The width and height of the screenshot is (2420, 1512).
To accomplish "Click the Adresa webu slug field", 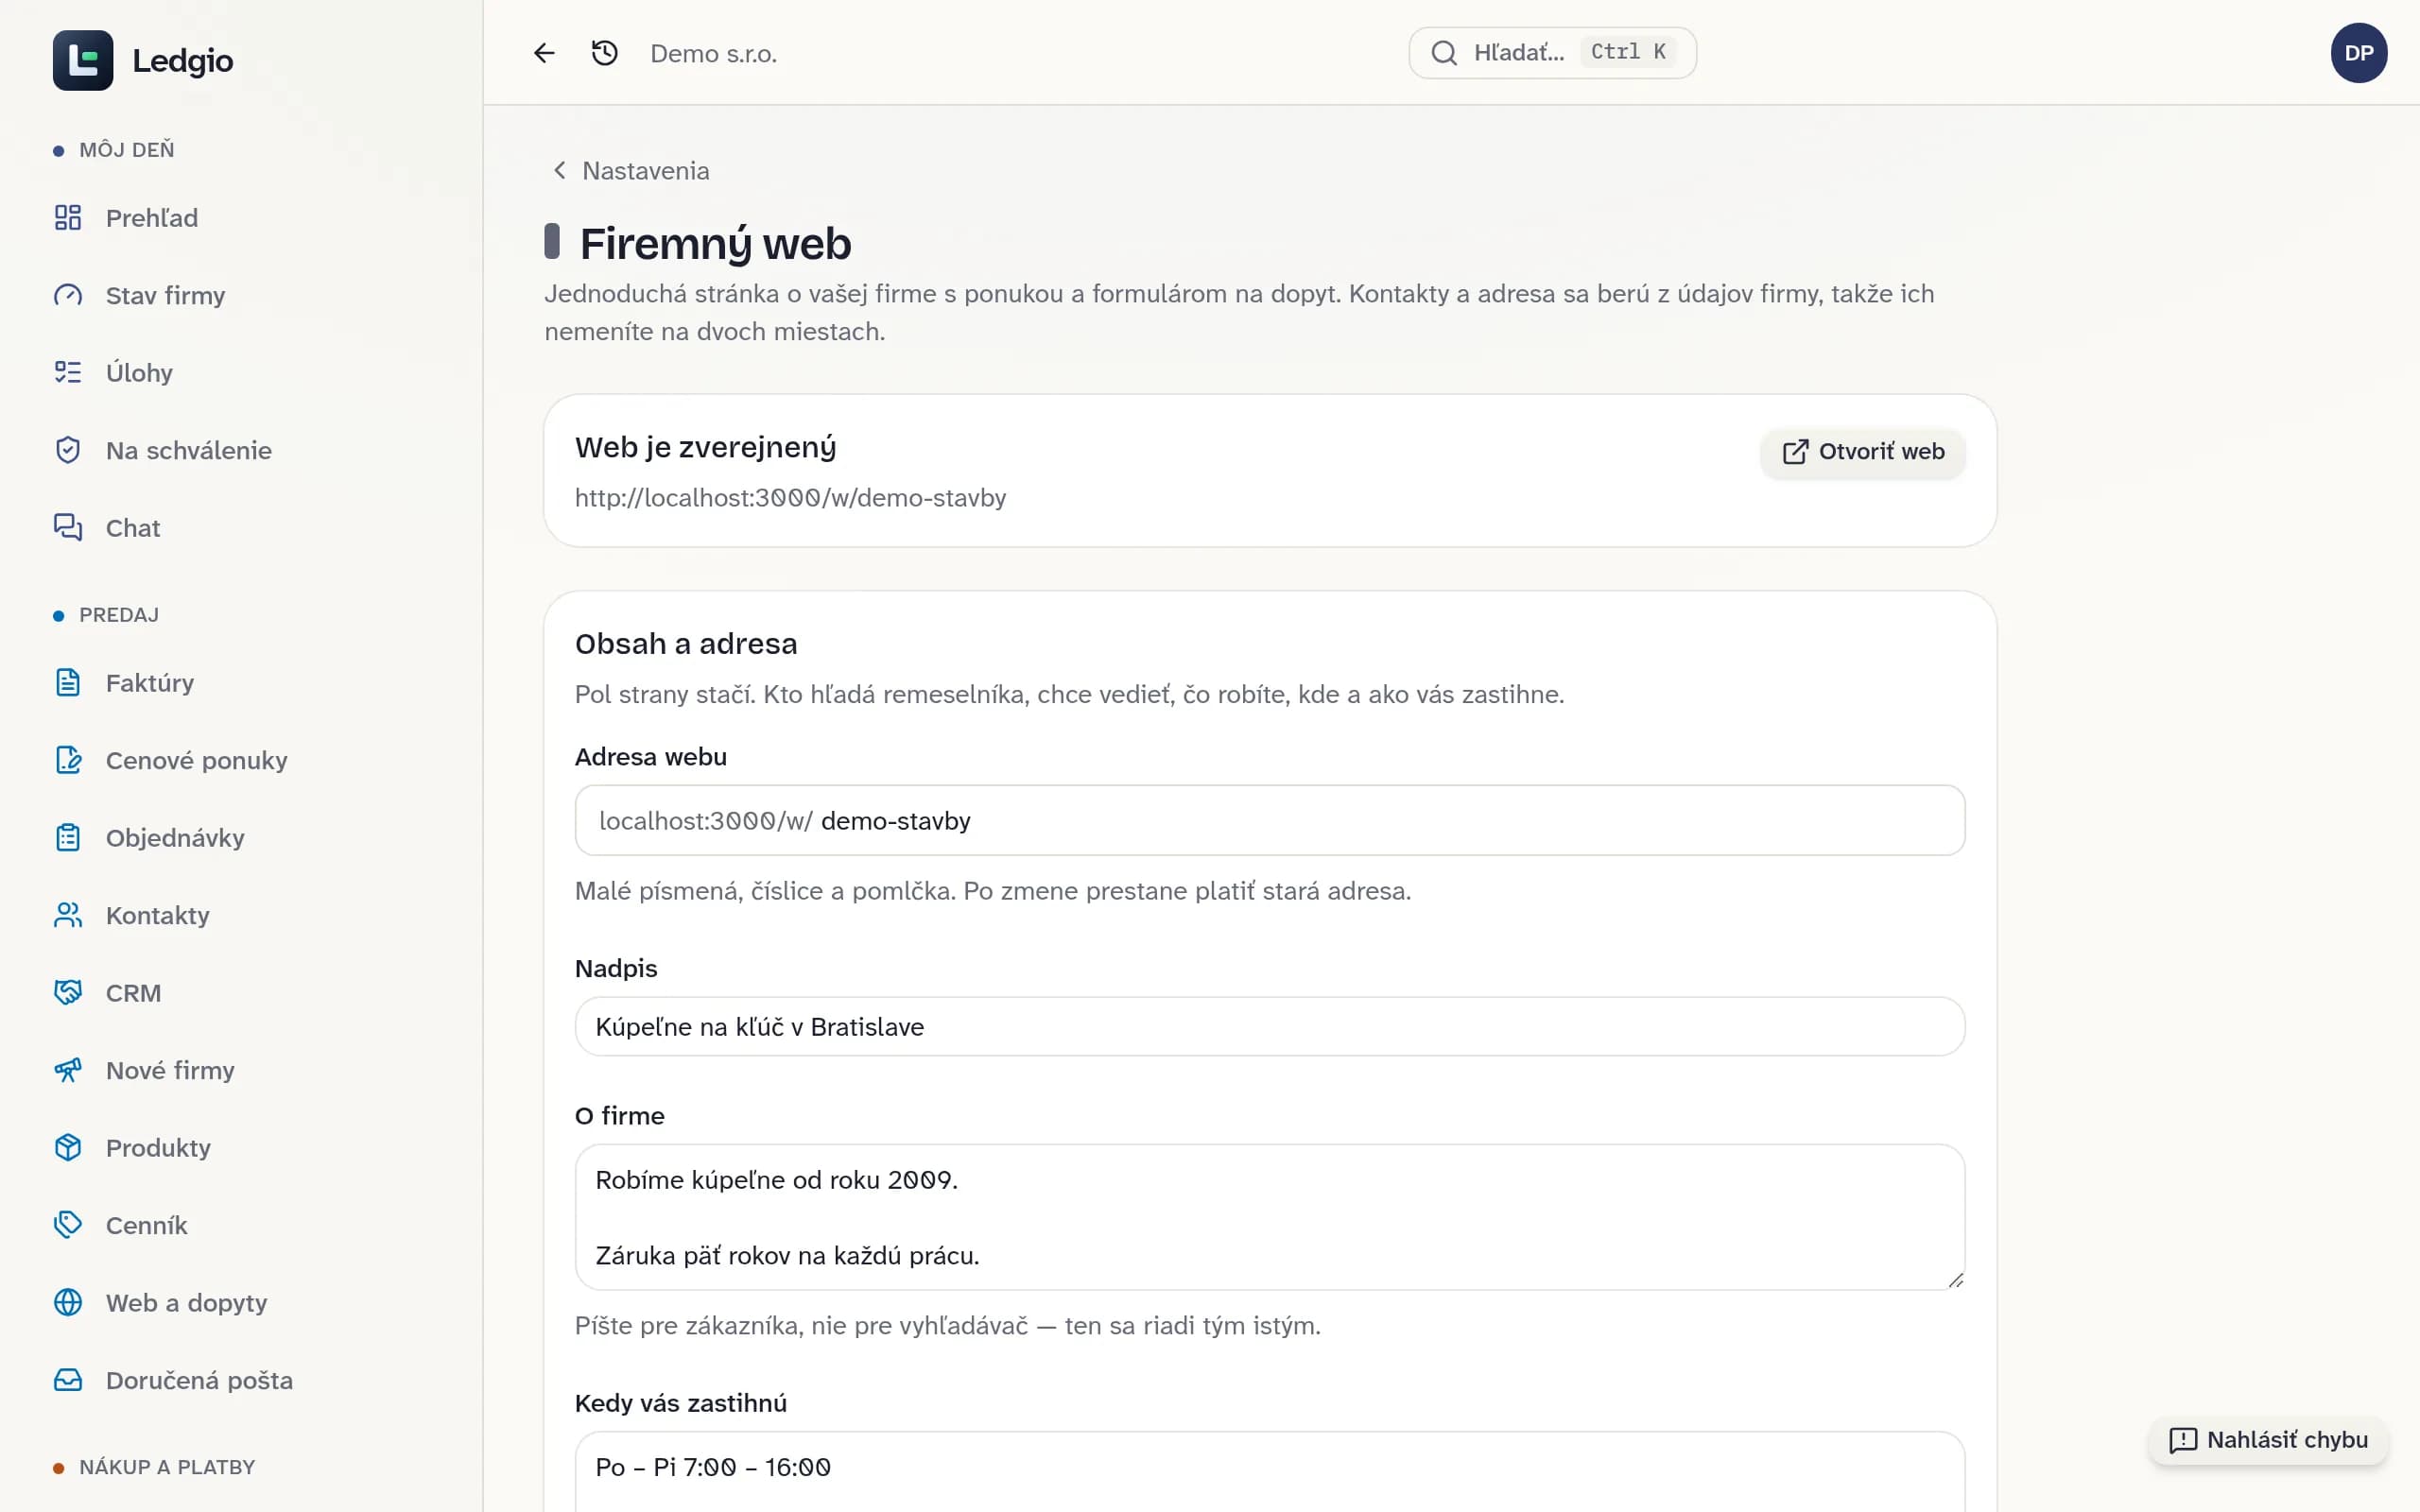I will (1269, 821).
